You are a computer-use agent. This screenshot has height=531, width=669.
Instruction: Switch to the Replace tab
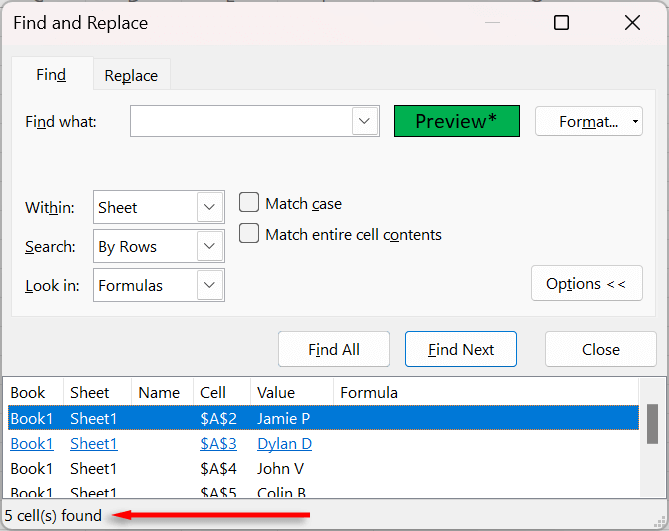131,75
